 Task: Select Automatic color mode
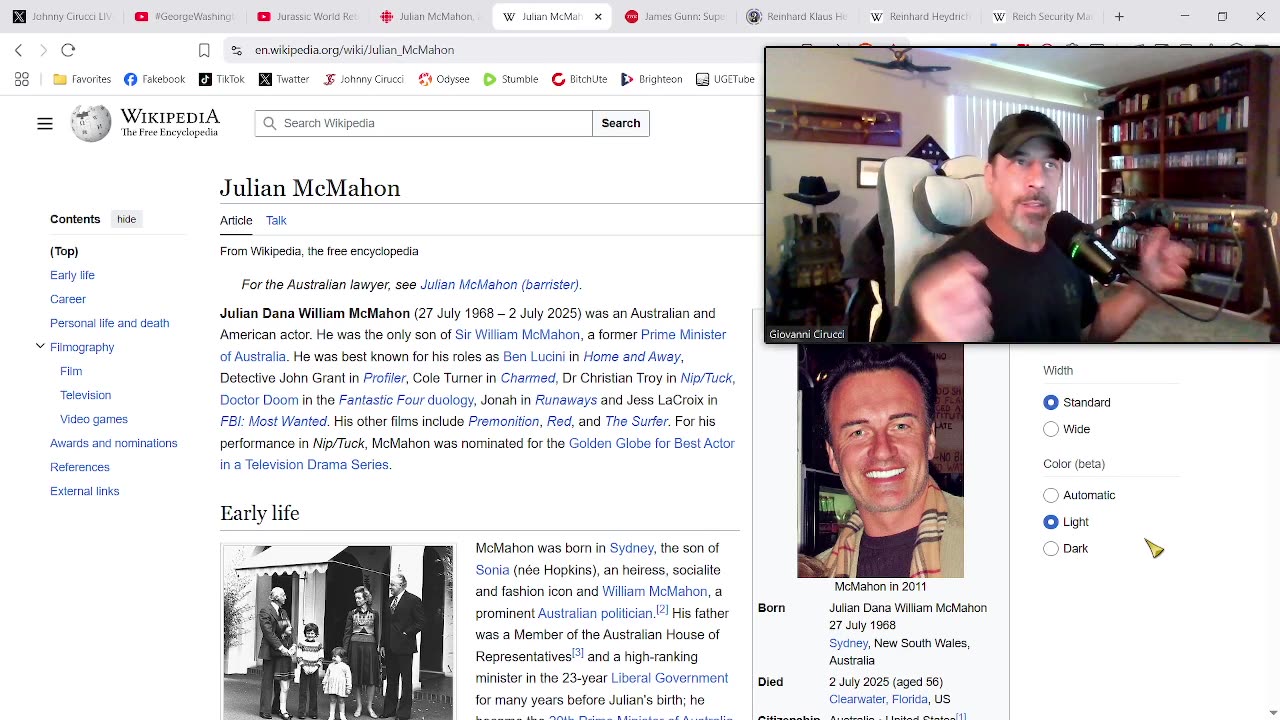click(x=1051, y=495)
